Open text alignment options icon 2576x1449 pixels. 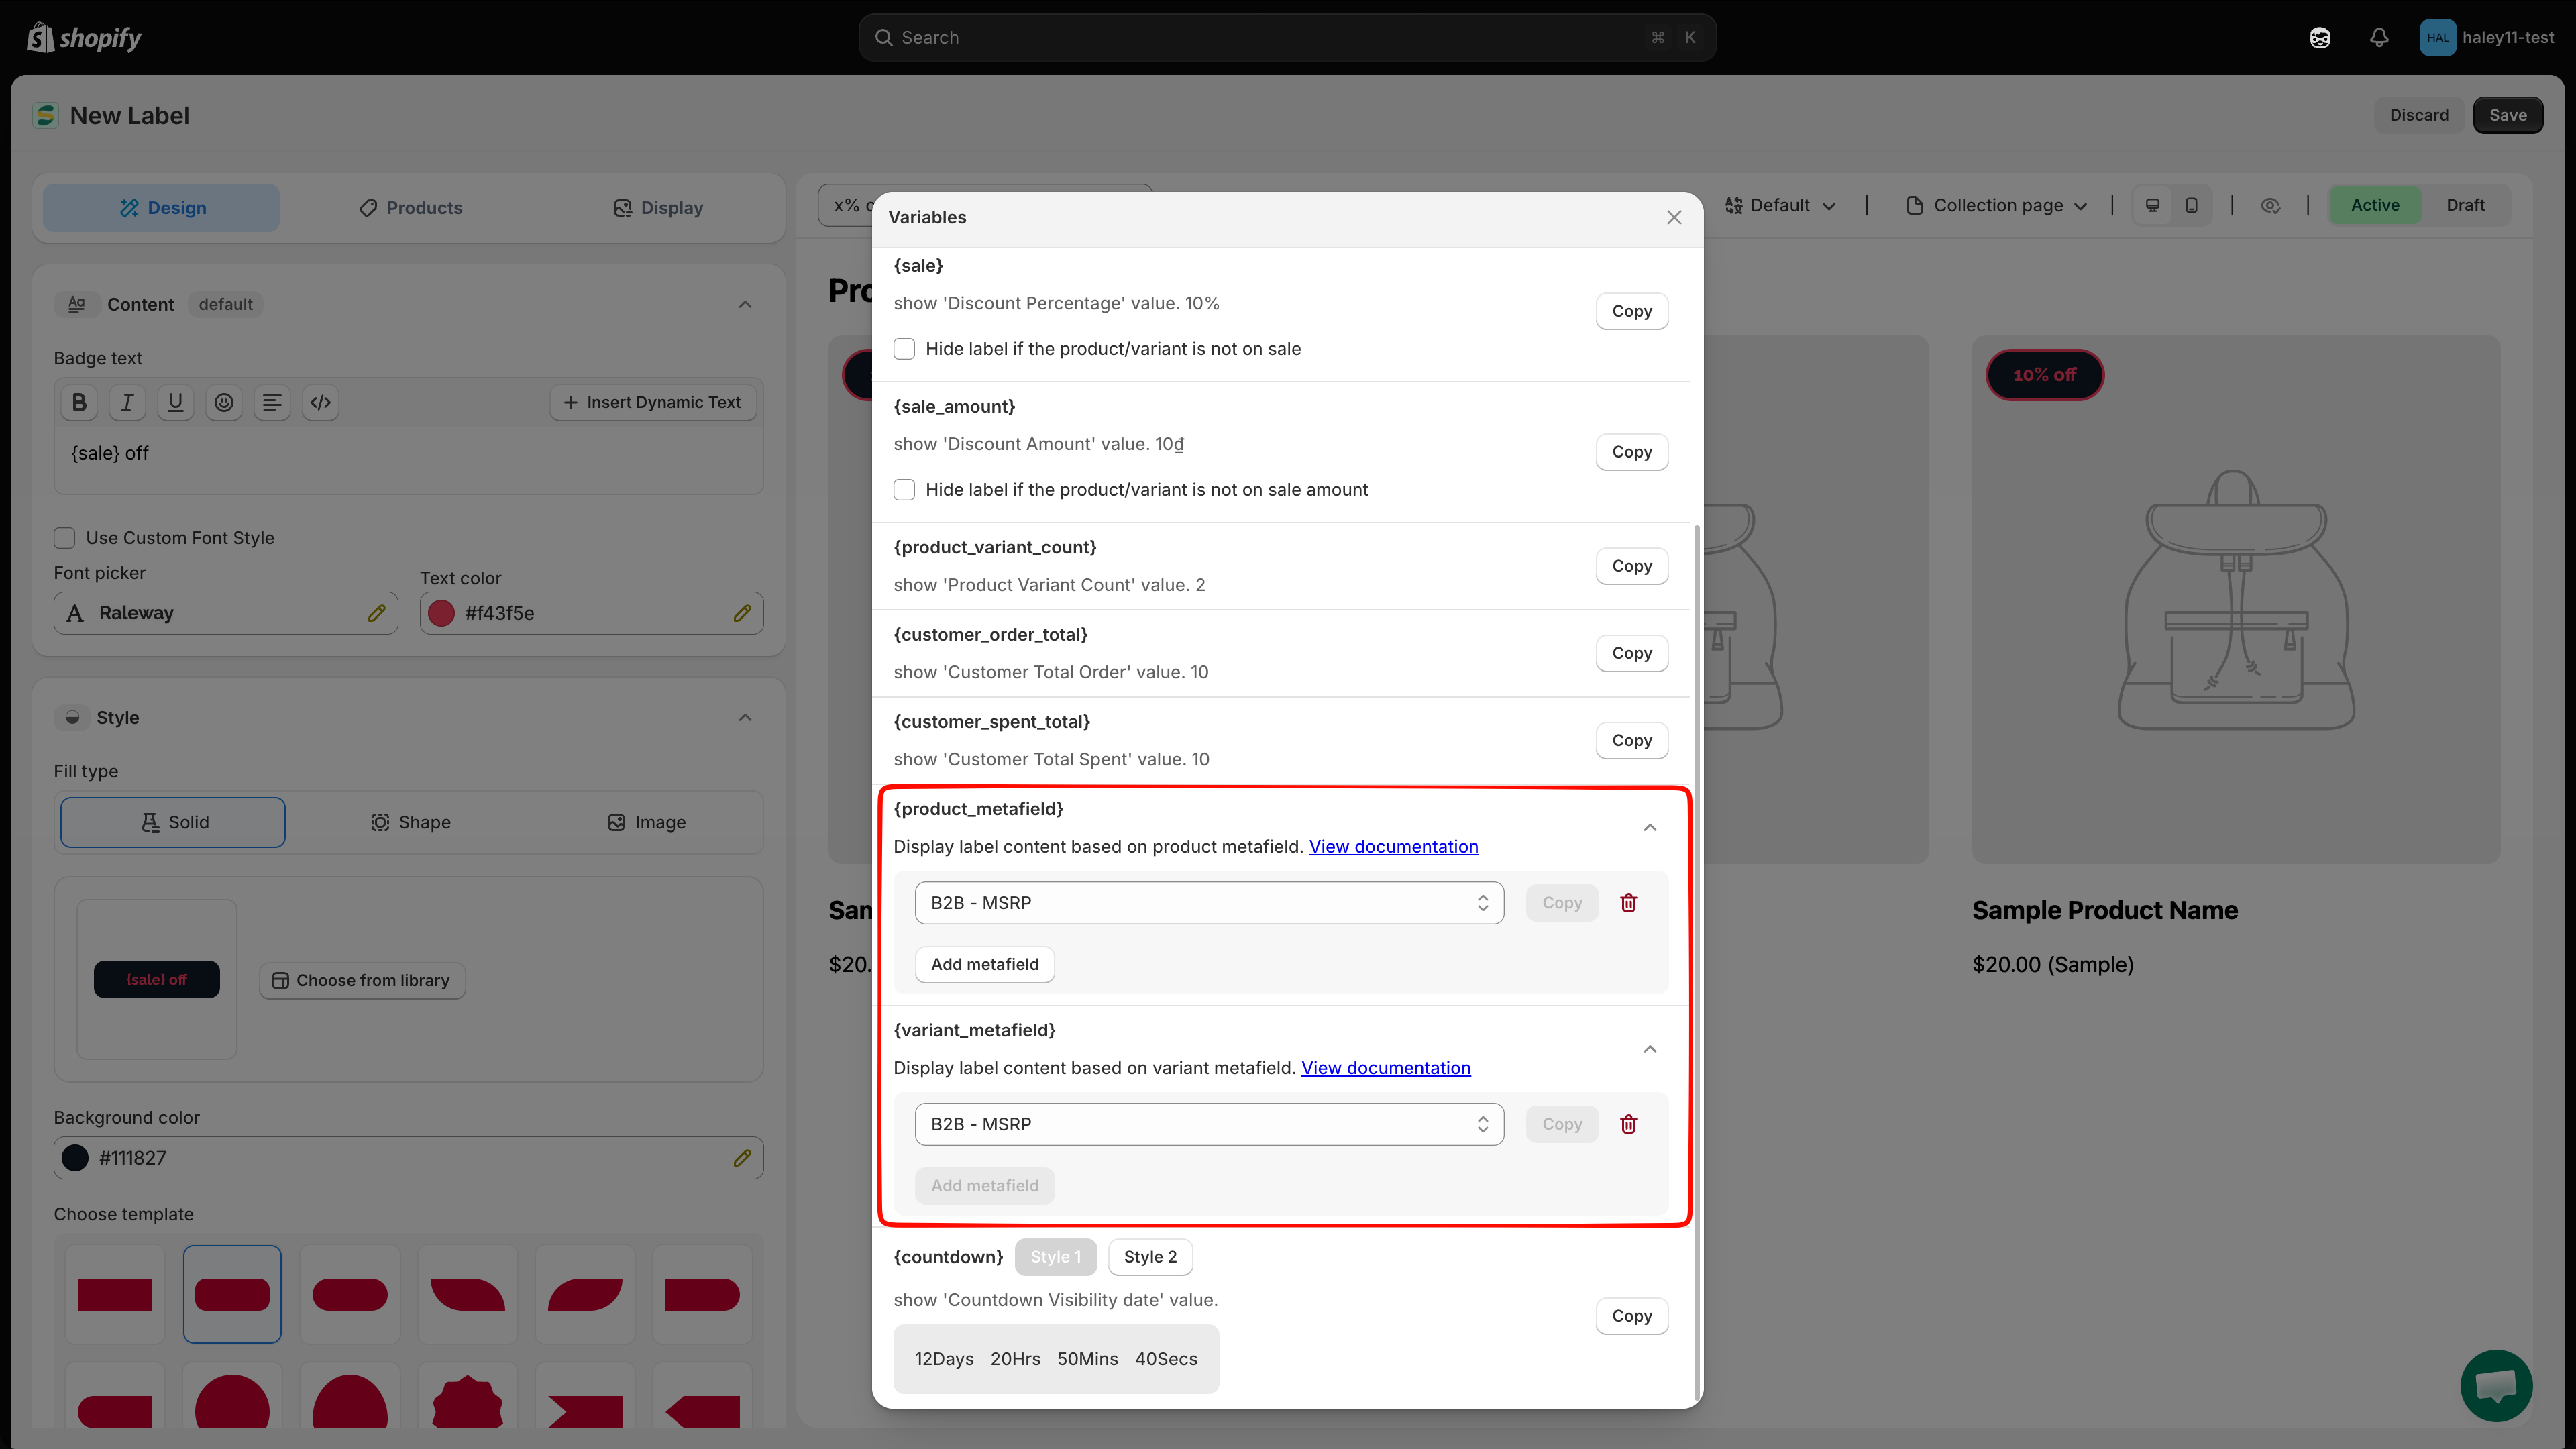tap(272, 402)
